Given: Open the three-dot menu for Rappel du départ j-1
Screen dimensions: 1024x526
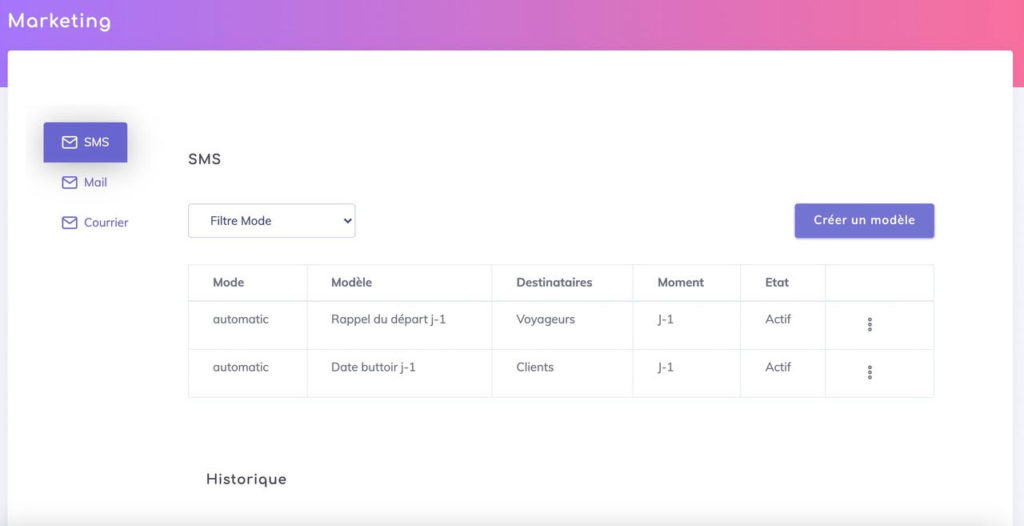Looking at the screenshot, I should tap(869, 324).
